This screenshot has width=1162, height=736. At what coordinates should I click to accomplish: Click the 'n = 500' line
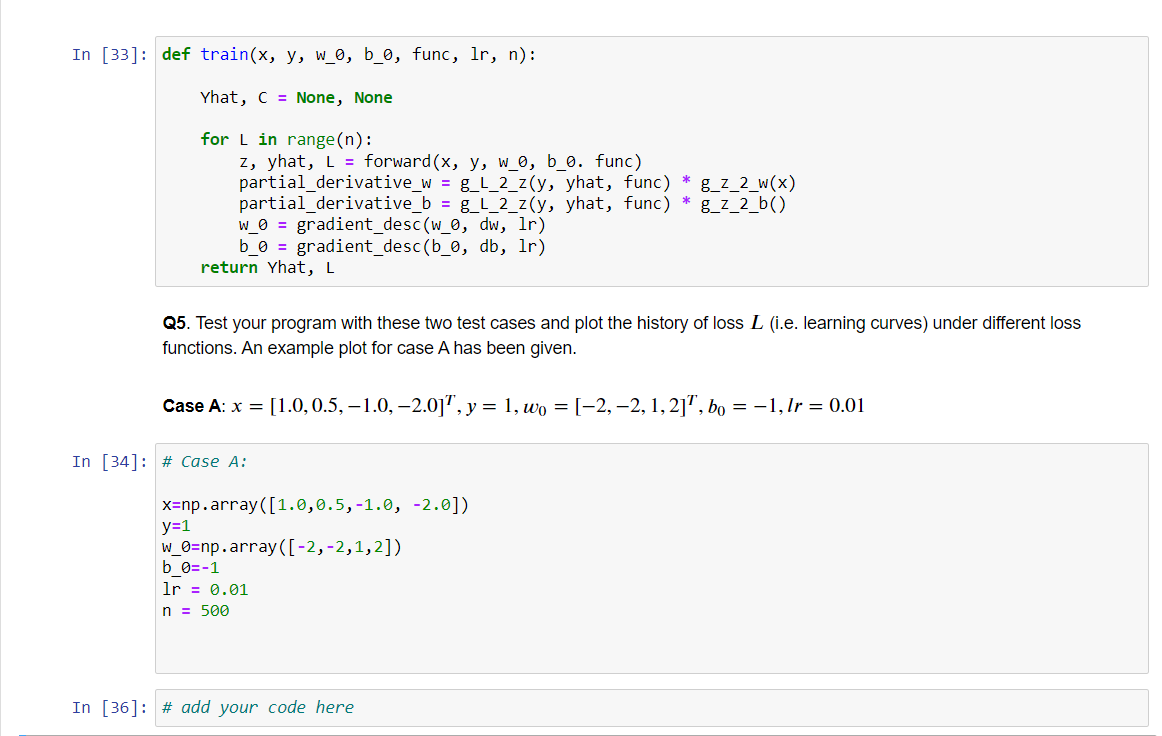[196, 611]
